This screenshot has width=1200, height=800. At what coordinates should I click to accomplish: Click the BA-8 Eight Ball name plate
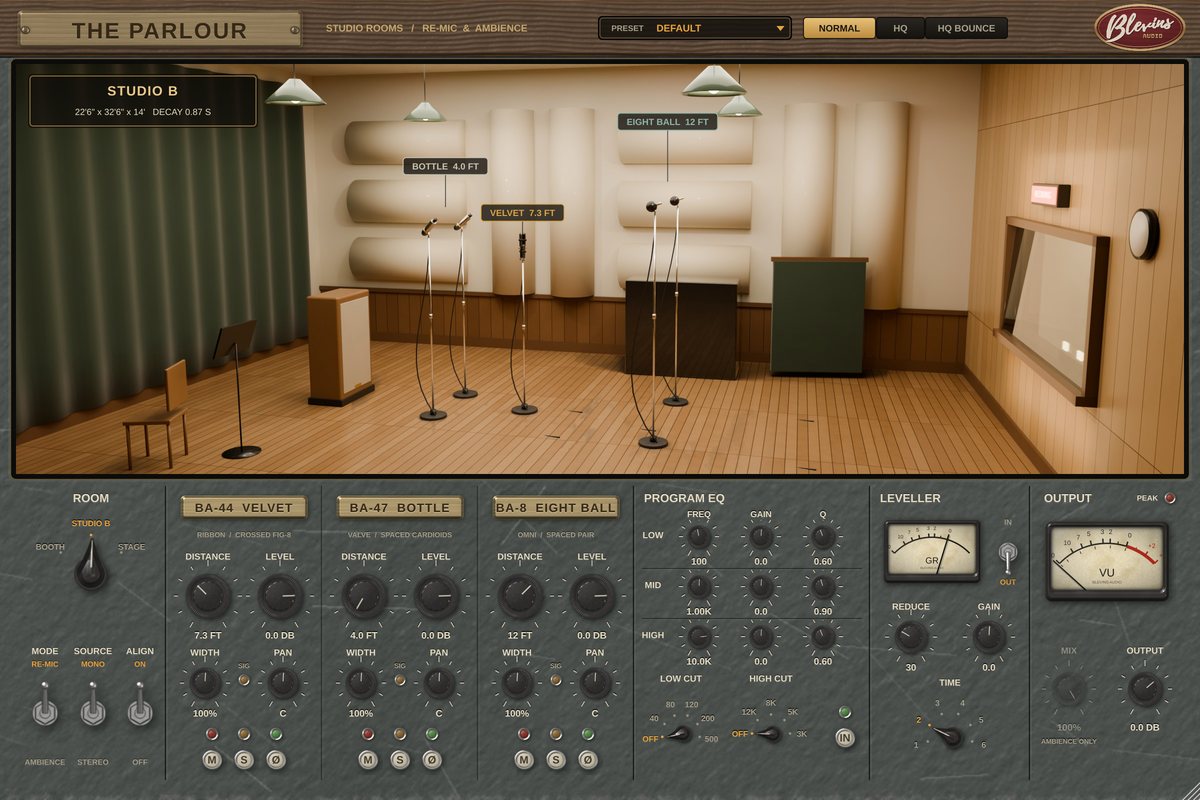coord(556,508)
